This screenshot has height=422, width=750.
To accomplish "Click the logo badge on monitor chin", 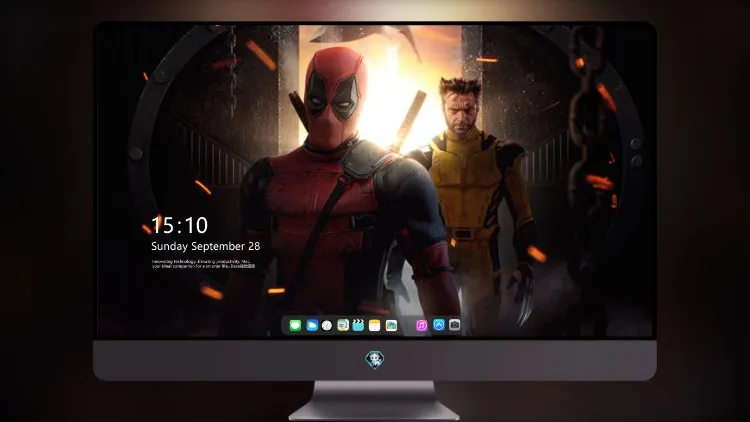I will coord(375,360).
